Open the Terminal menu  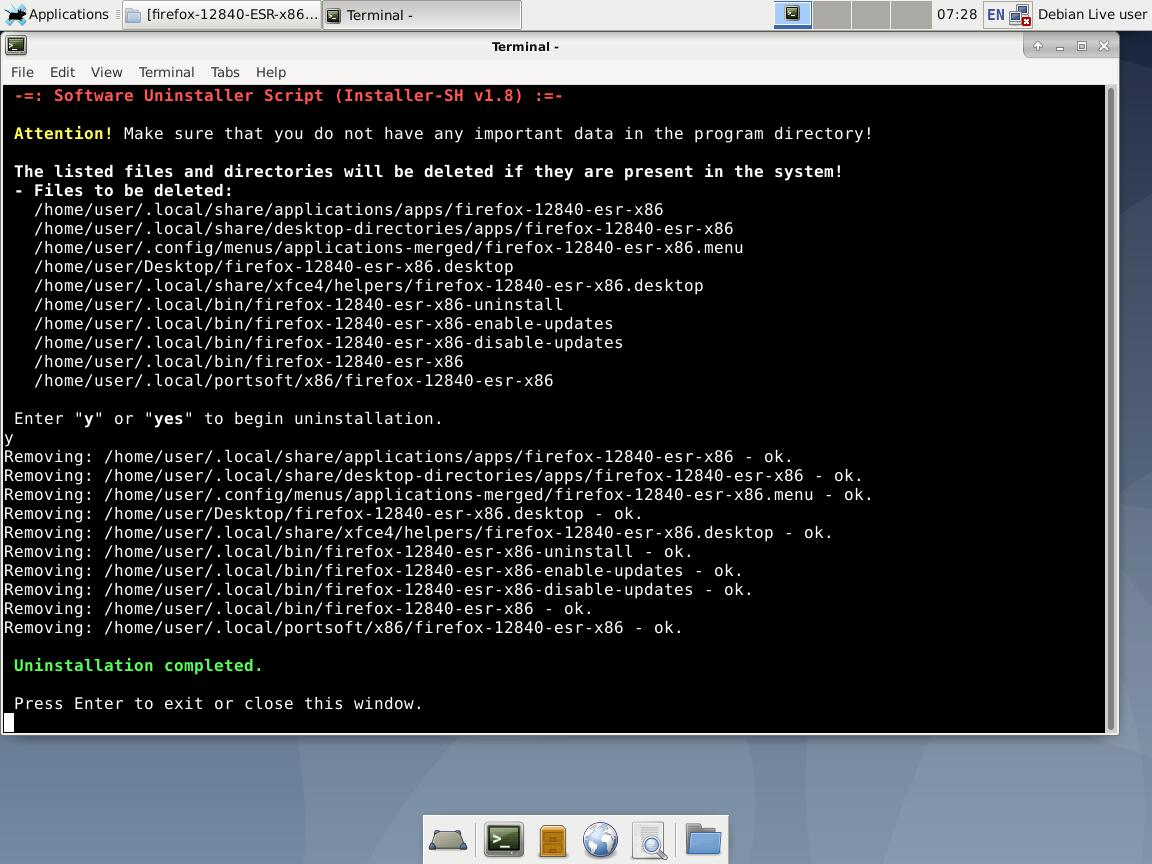pos(167,72)
